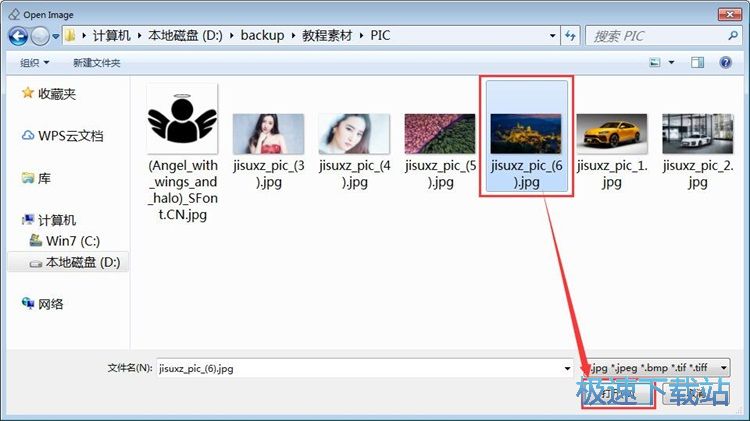The image size is (750, 421).
Task: Click the cloud icon of WPS云文档
Action: pos(28,135)
